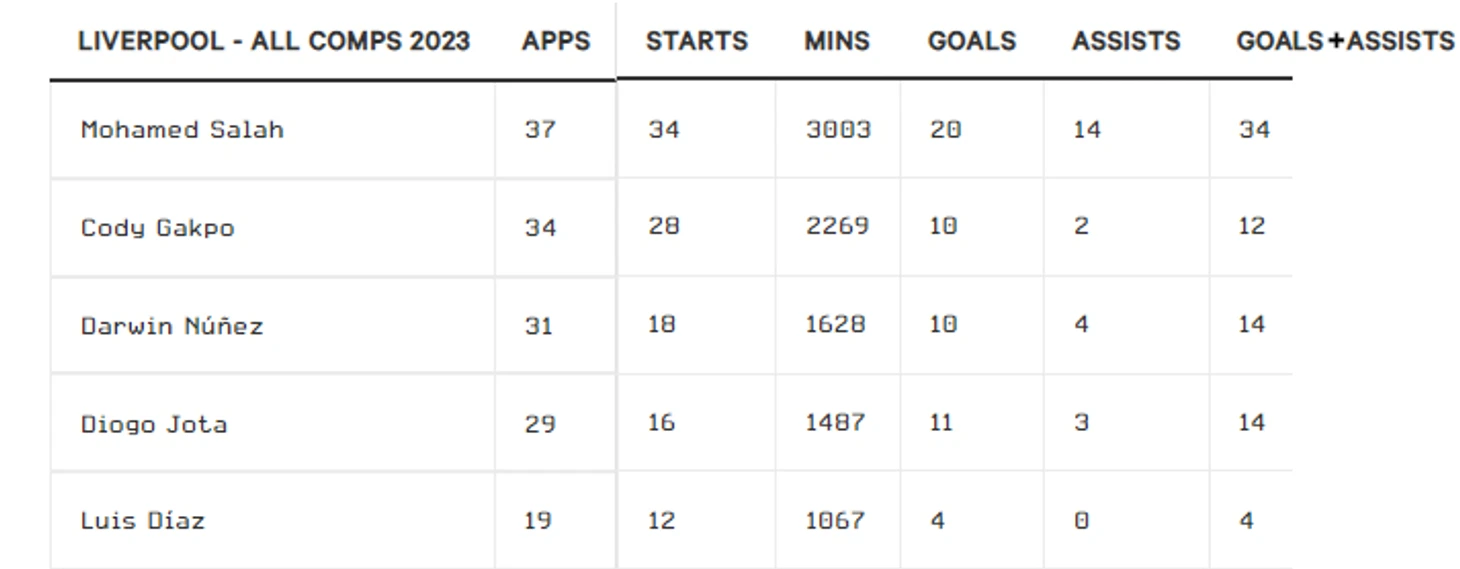Select the Luis Díaz name cell
The image size is (1460, 569).
pyautogui.click(x=143, y=521)
